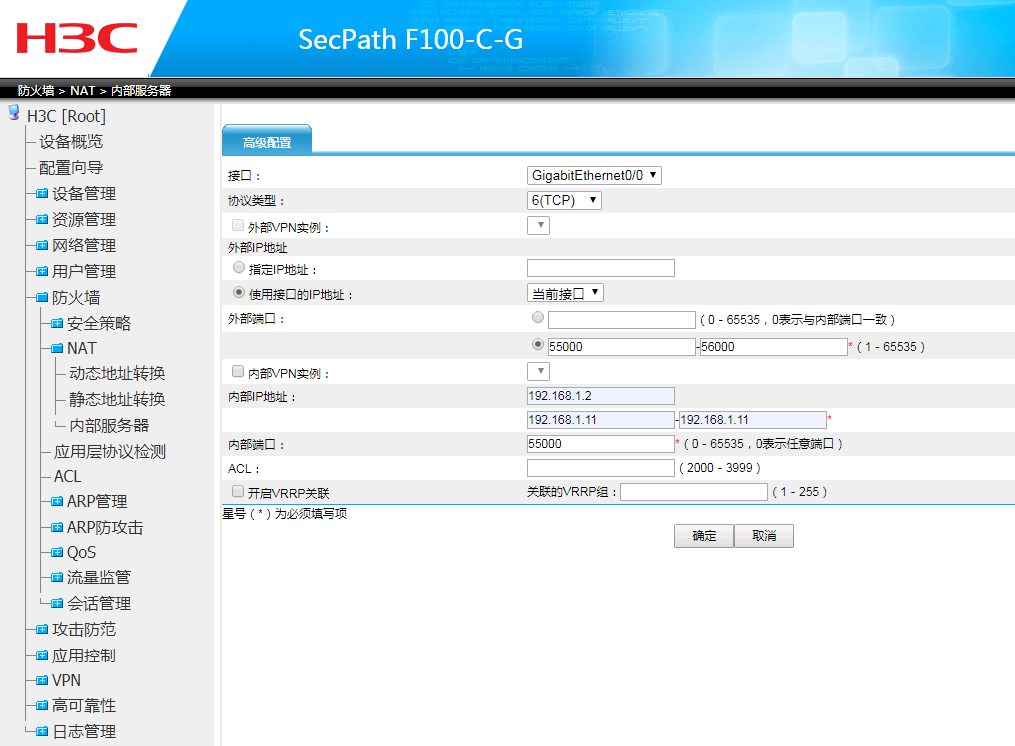1015x746 pixels.
Task: Expand the QoS node icon
Action: click(57, 552)
